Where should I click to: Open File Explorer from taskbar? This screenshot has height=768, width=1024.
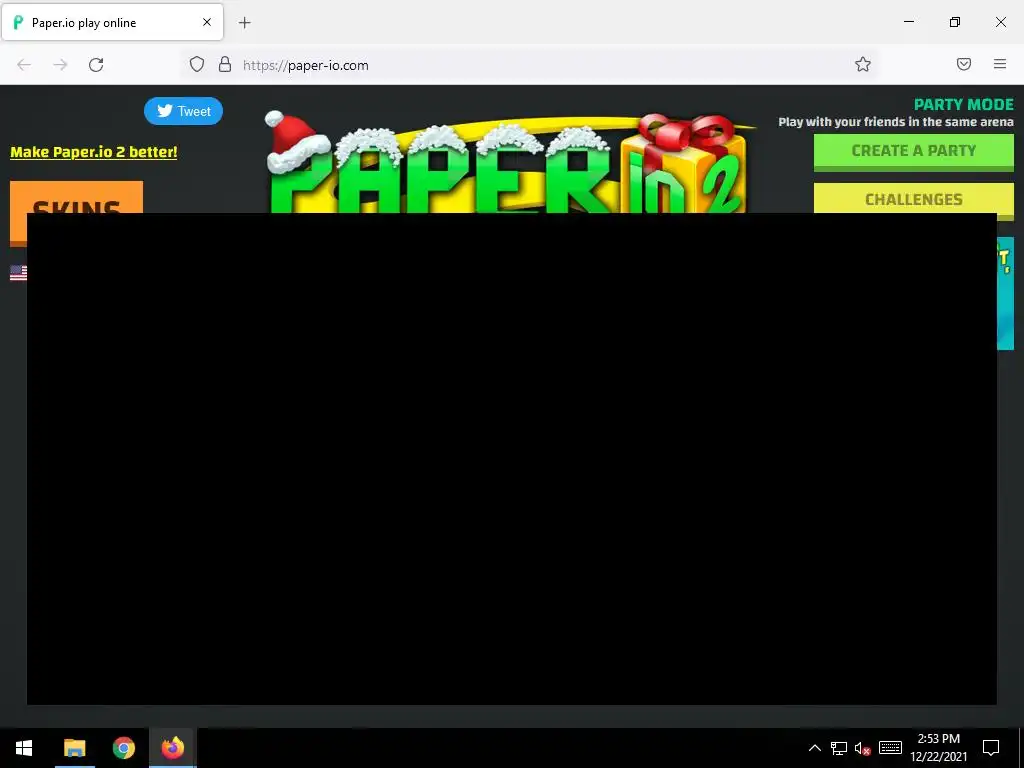74,748
